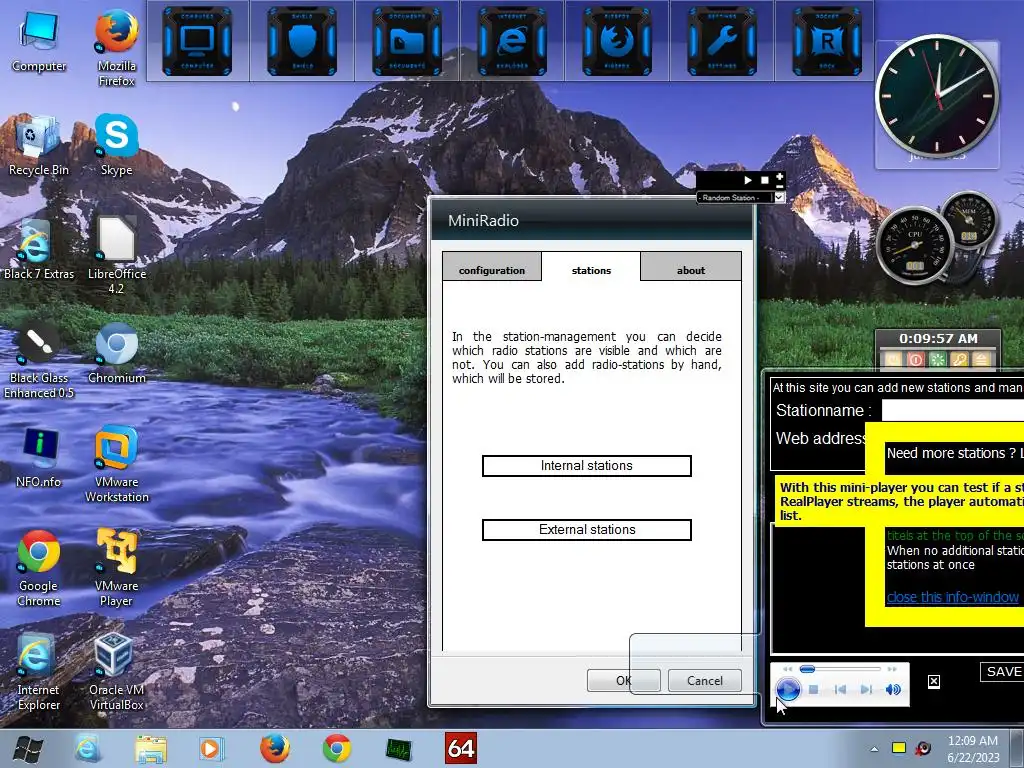Launch Chromium from the desktop
This screenshot has height=768, width=1024.
coord(116,353)
